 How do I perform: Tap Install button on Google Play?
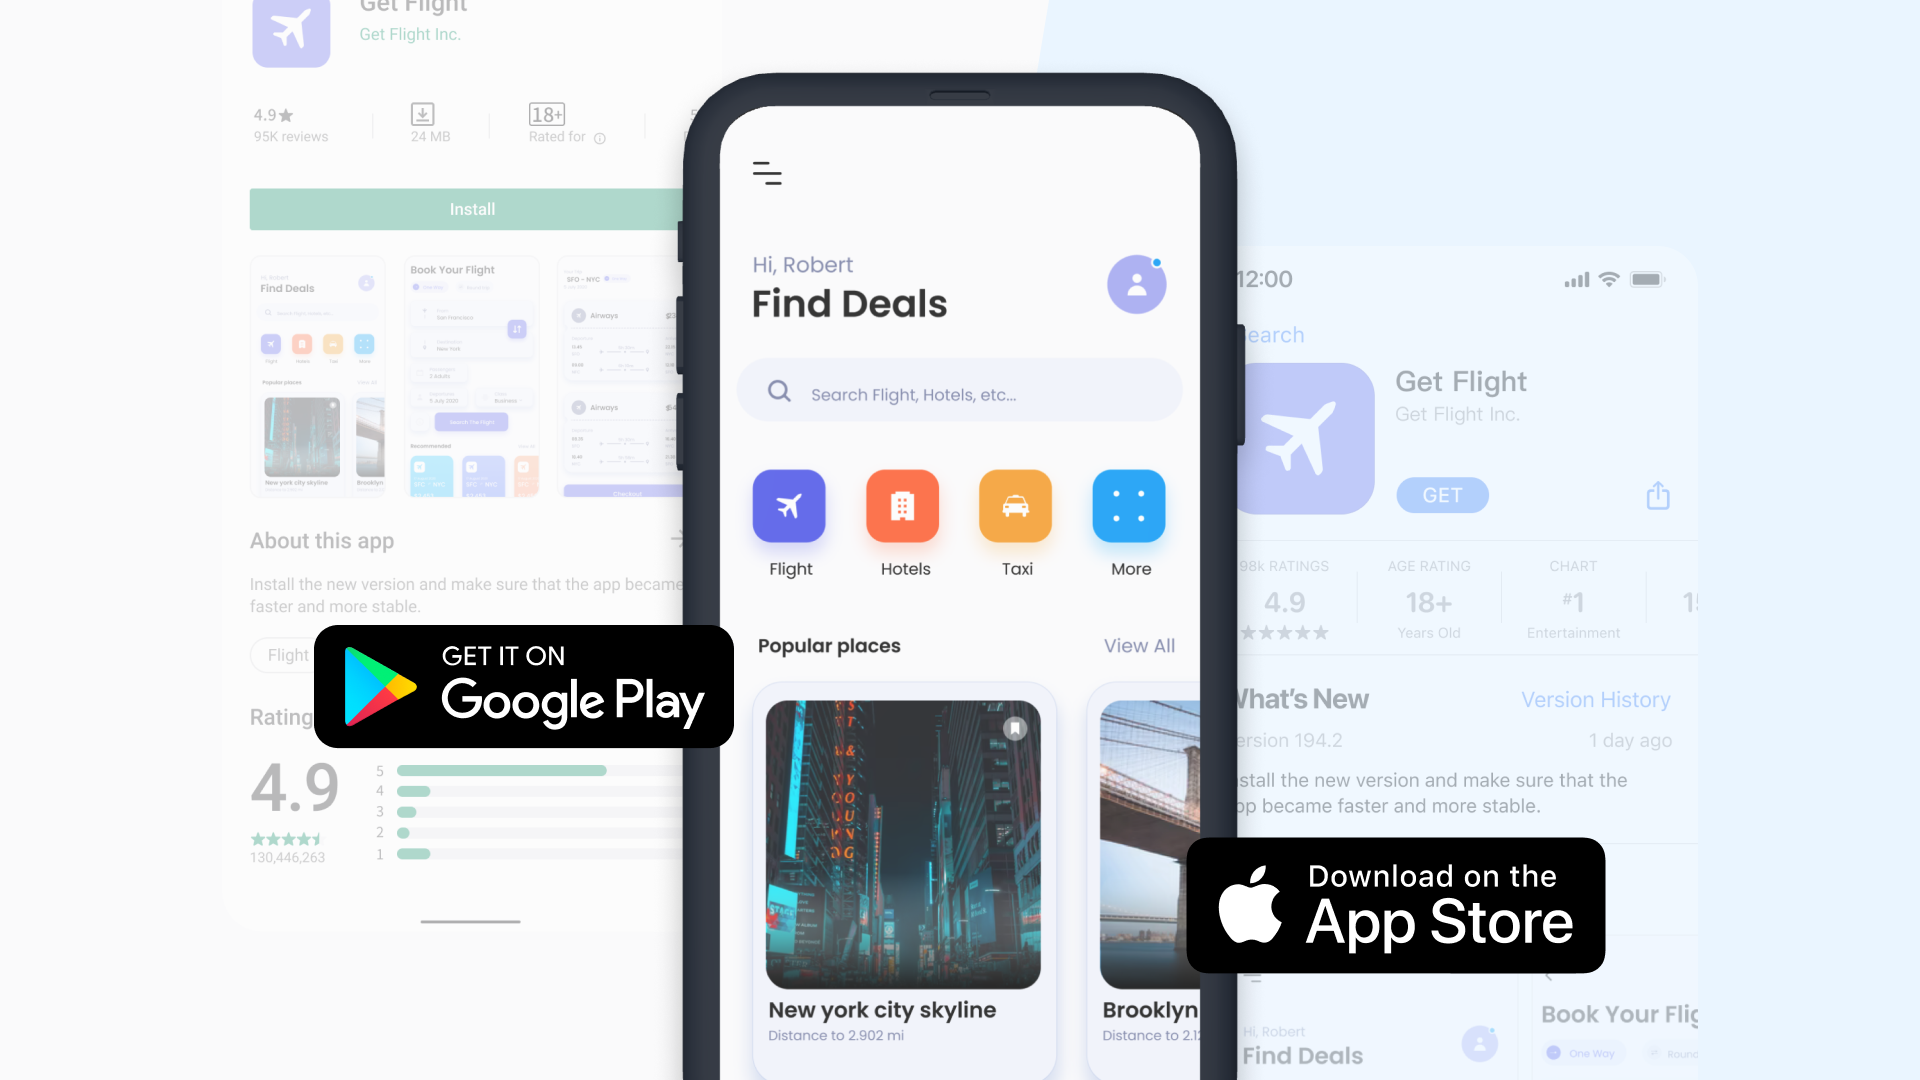(471, 210)
